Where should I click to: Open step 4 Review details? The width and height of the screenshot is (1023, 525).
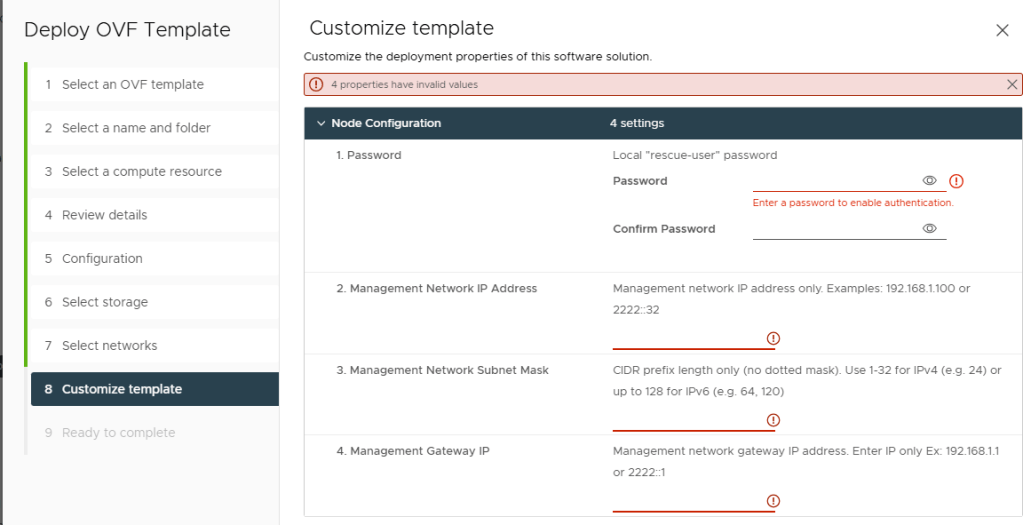[x=155, y=215]
